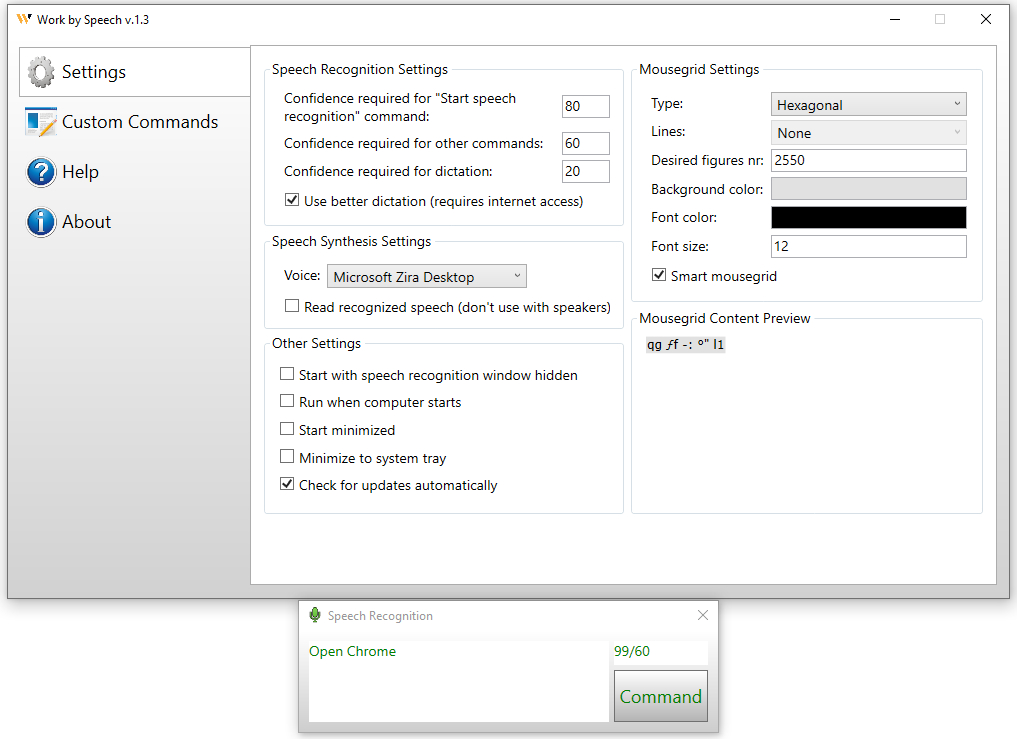The height and width of the screenshot is (739, 1017).
Task: Enable Read recognized speech checkbox
Action: point(292,307)
